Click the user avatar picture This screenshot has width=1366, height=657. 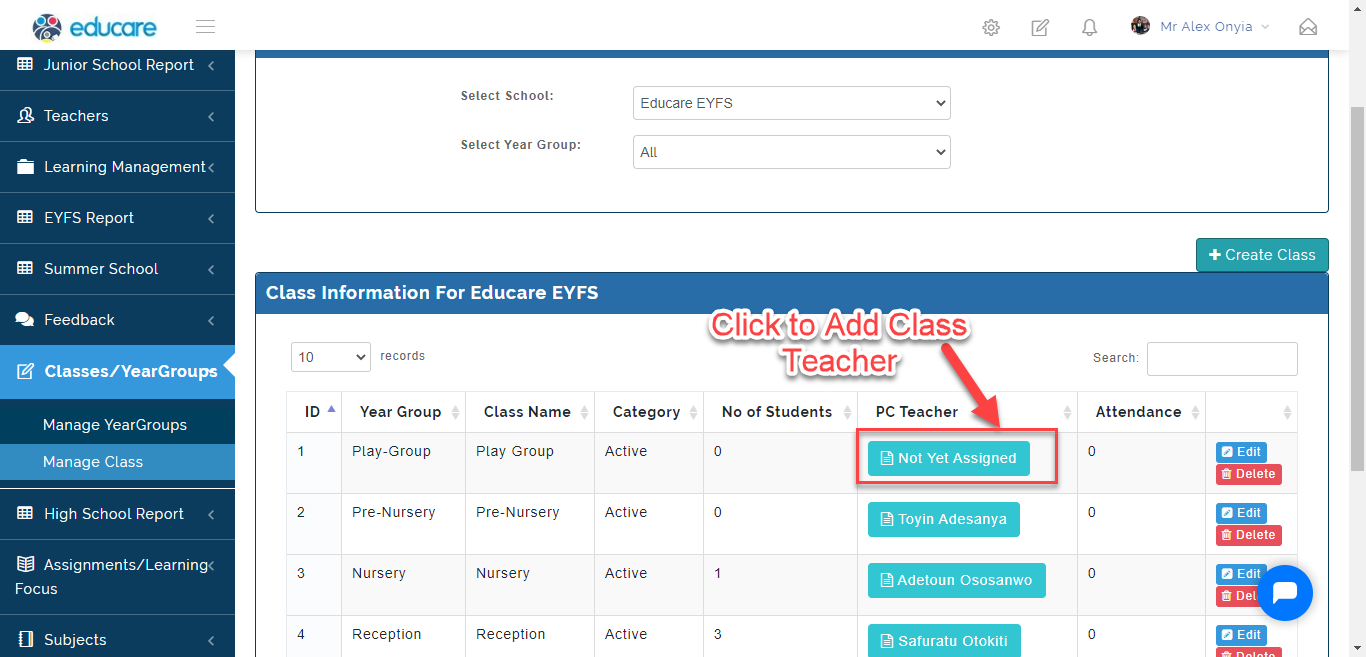tap(1140, 26)
